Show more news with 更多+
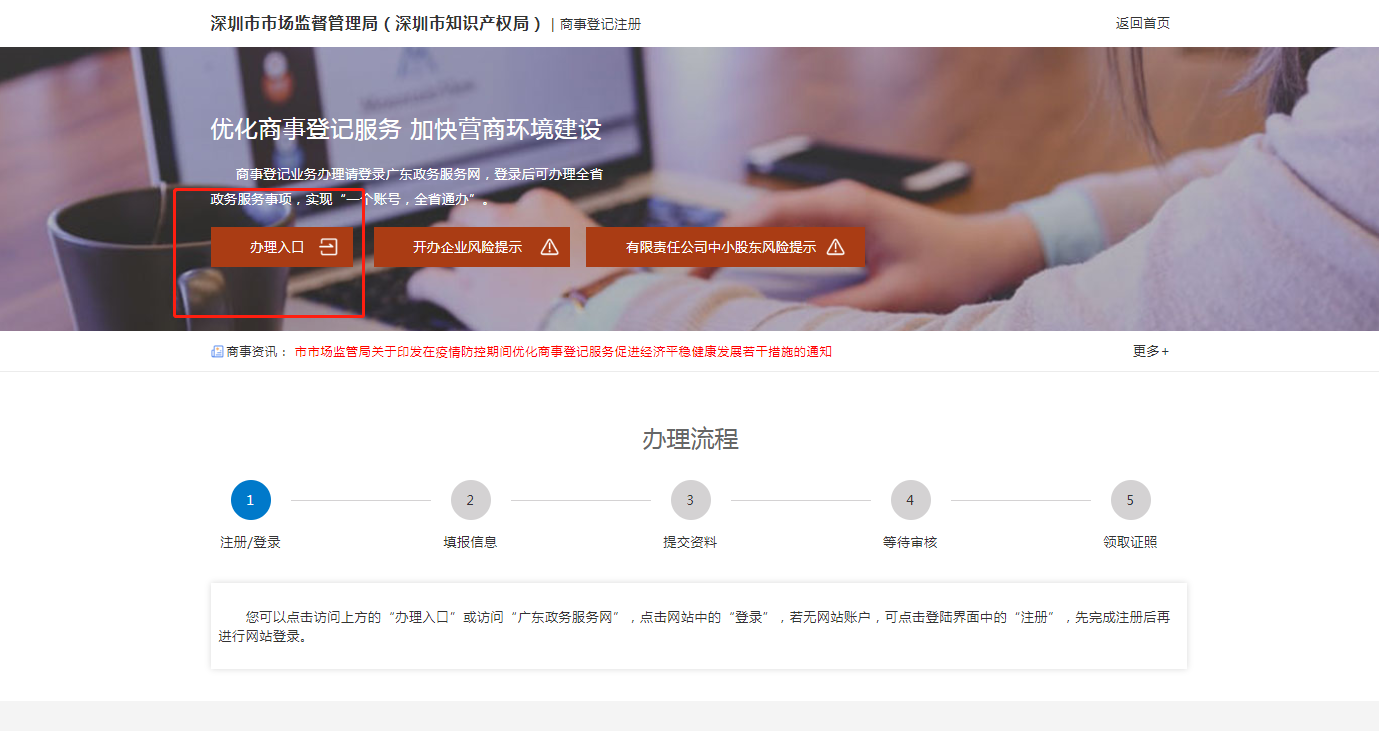The height and width of the screenshot is (731, 1379). click(x=1150, y=351)
